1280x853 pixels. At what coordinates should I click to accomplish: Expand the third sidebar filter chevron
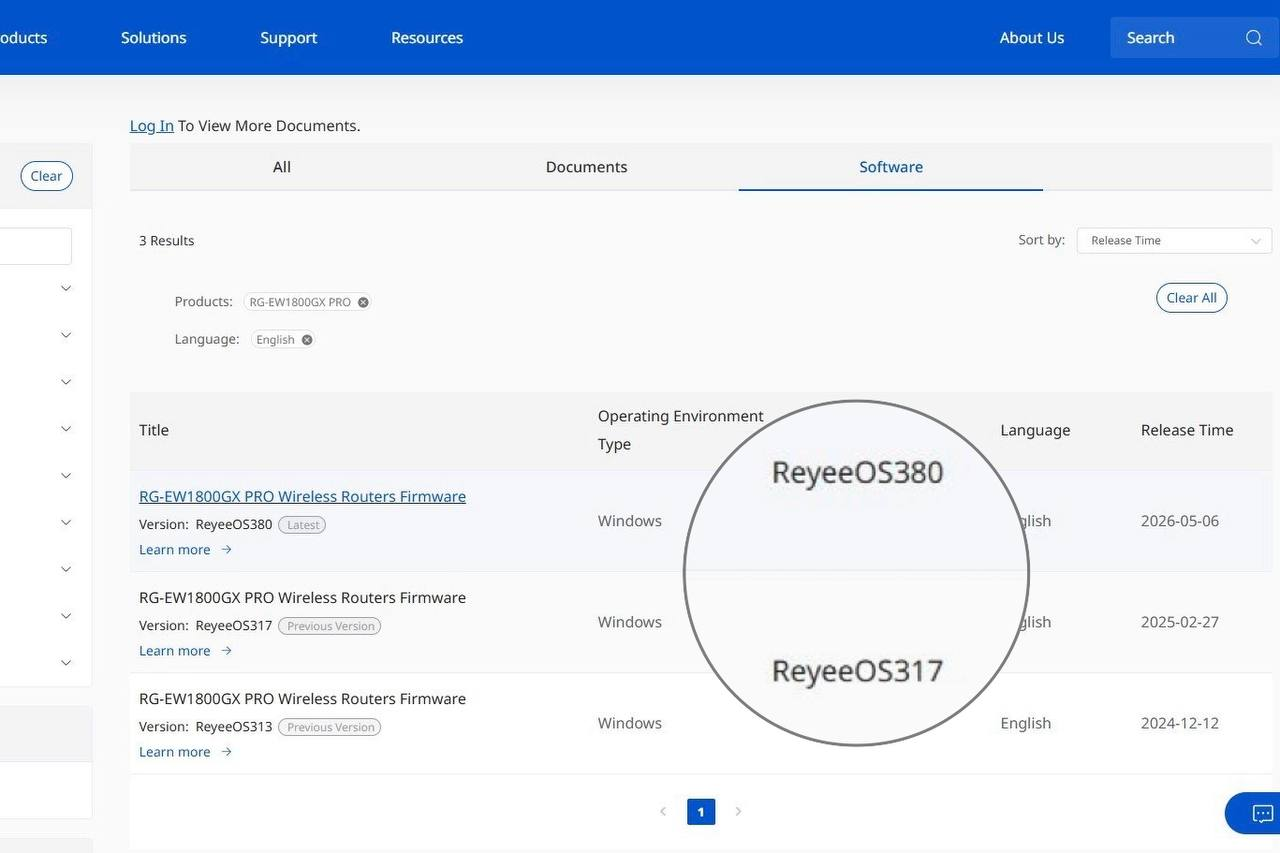[x=66, y=382]
